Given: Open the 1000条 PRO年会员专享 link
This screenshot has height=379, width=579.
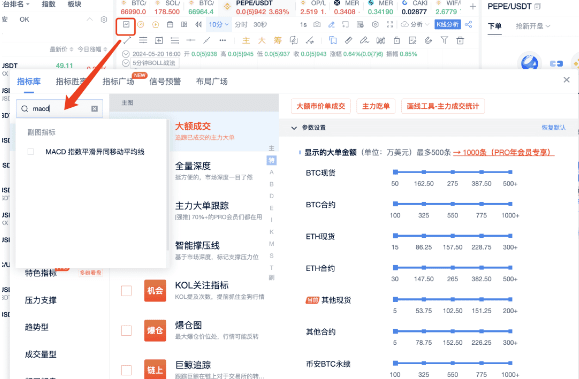Looking at the screenshot, I should (503, 153).
